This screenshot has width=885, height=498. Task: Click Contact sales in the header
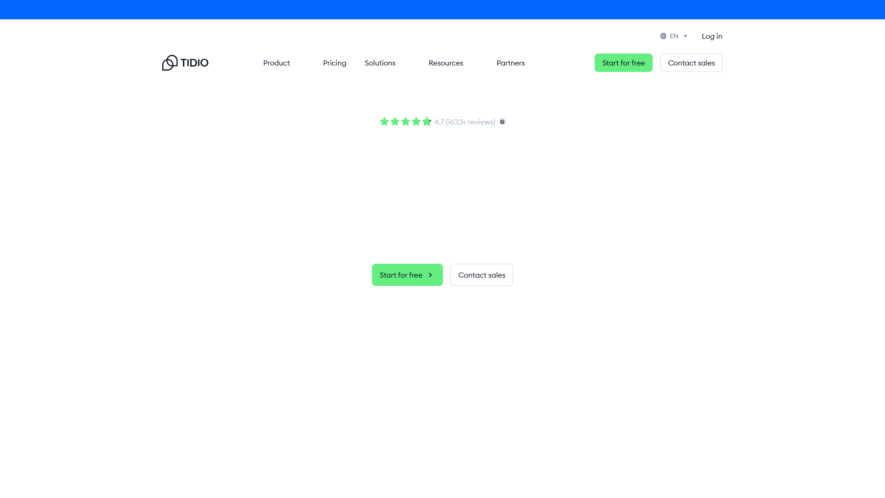[691, 63]
